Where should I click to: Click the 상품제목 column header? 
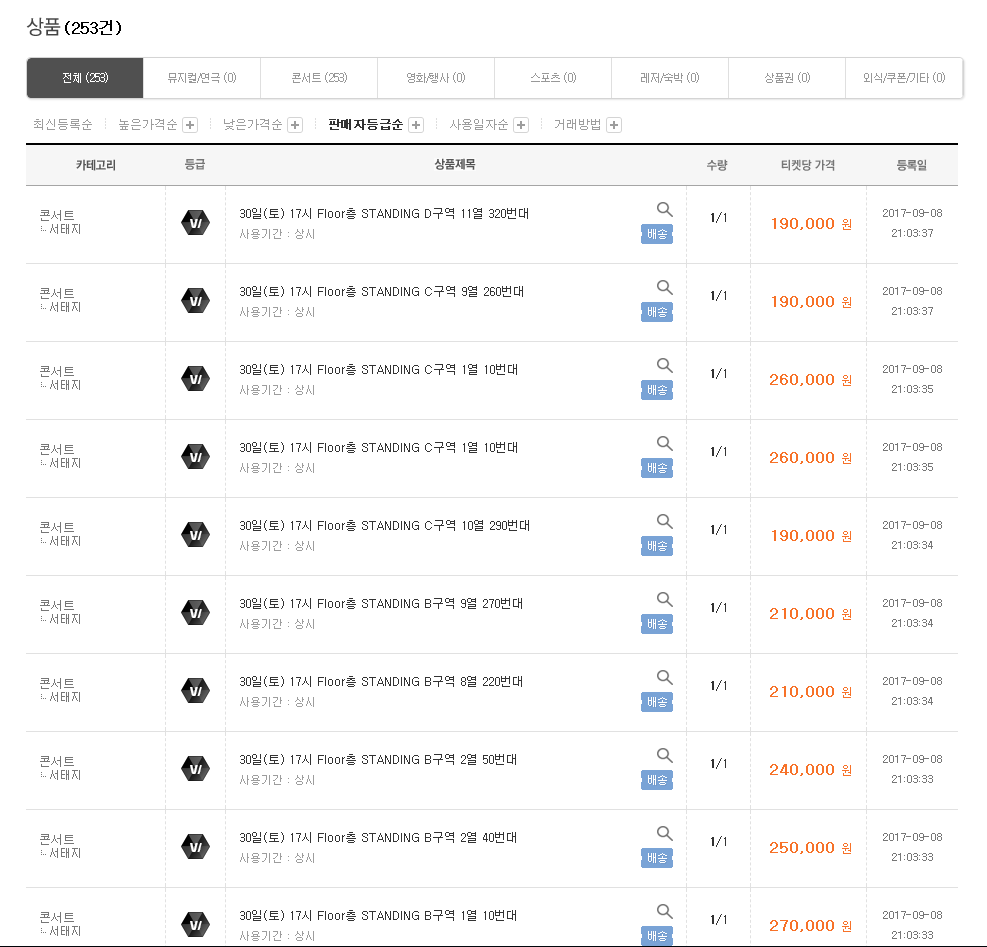(455, 164)
